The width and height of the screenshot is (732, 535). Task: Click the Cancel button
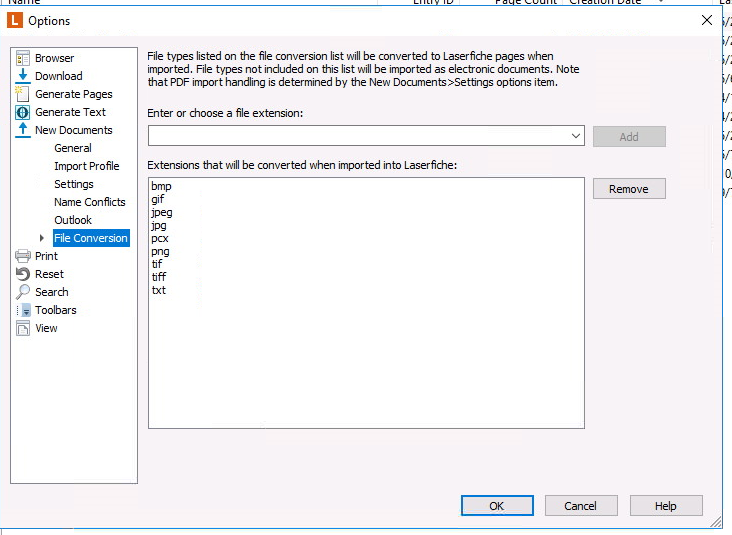click(581, 506)
